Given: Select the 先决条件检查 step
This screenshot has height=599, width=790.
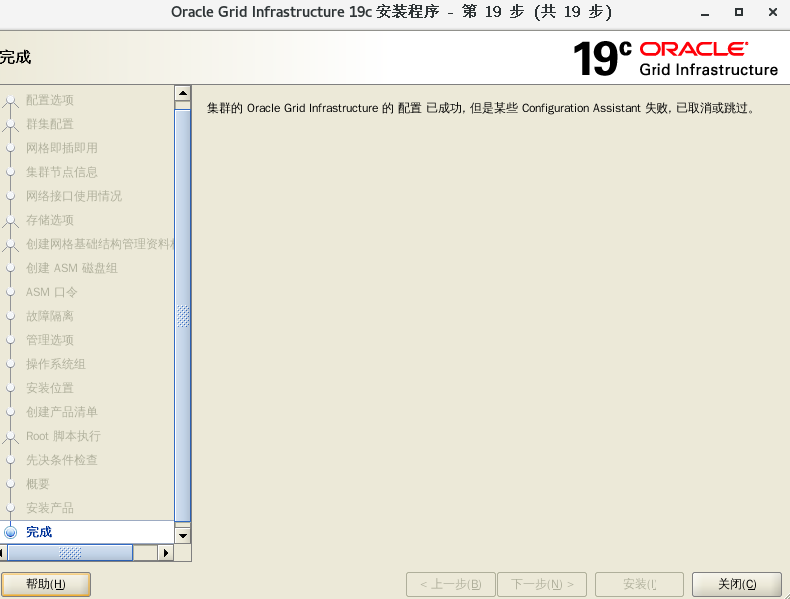Looking at the screenshot, I should tap(62, 460).
